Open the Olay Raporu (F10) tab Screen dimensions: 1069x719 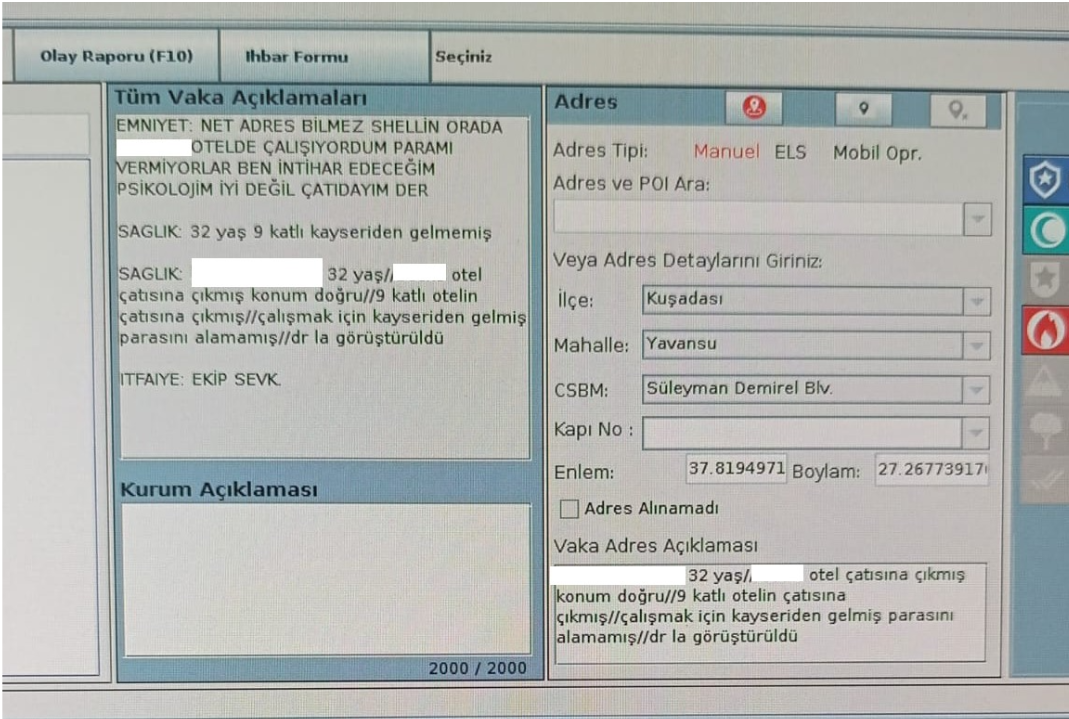coord(115,57)
